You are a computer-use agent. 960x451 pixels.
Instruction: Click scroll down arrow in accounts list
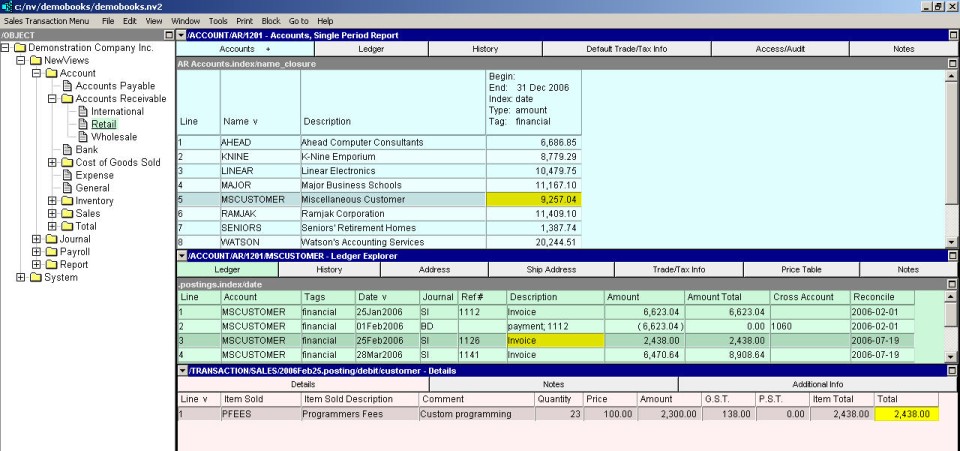tap(952, 241)
